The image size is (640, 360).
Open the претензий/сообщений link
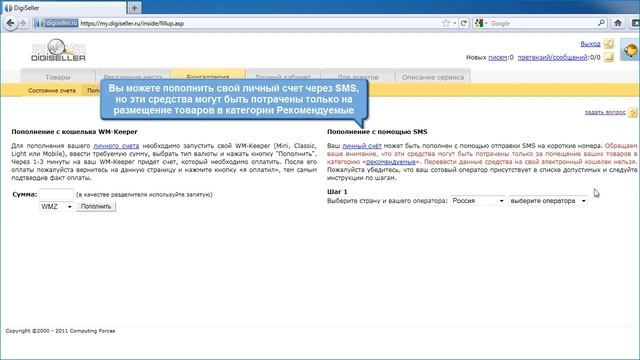click(552, 58)
